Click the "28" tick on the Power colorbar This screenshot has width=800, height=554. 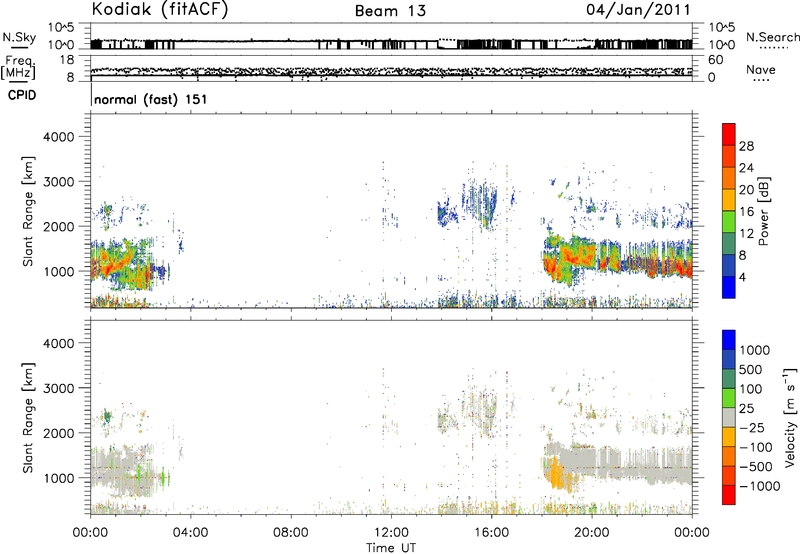[x=746, y=146]
